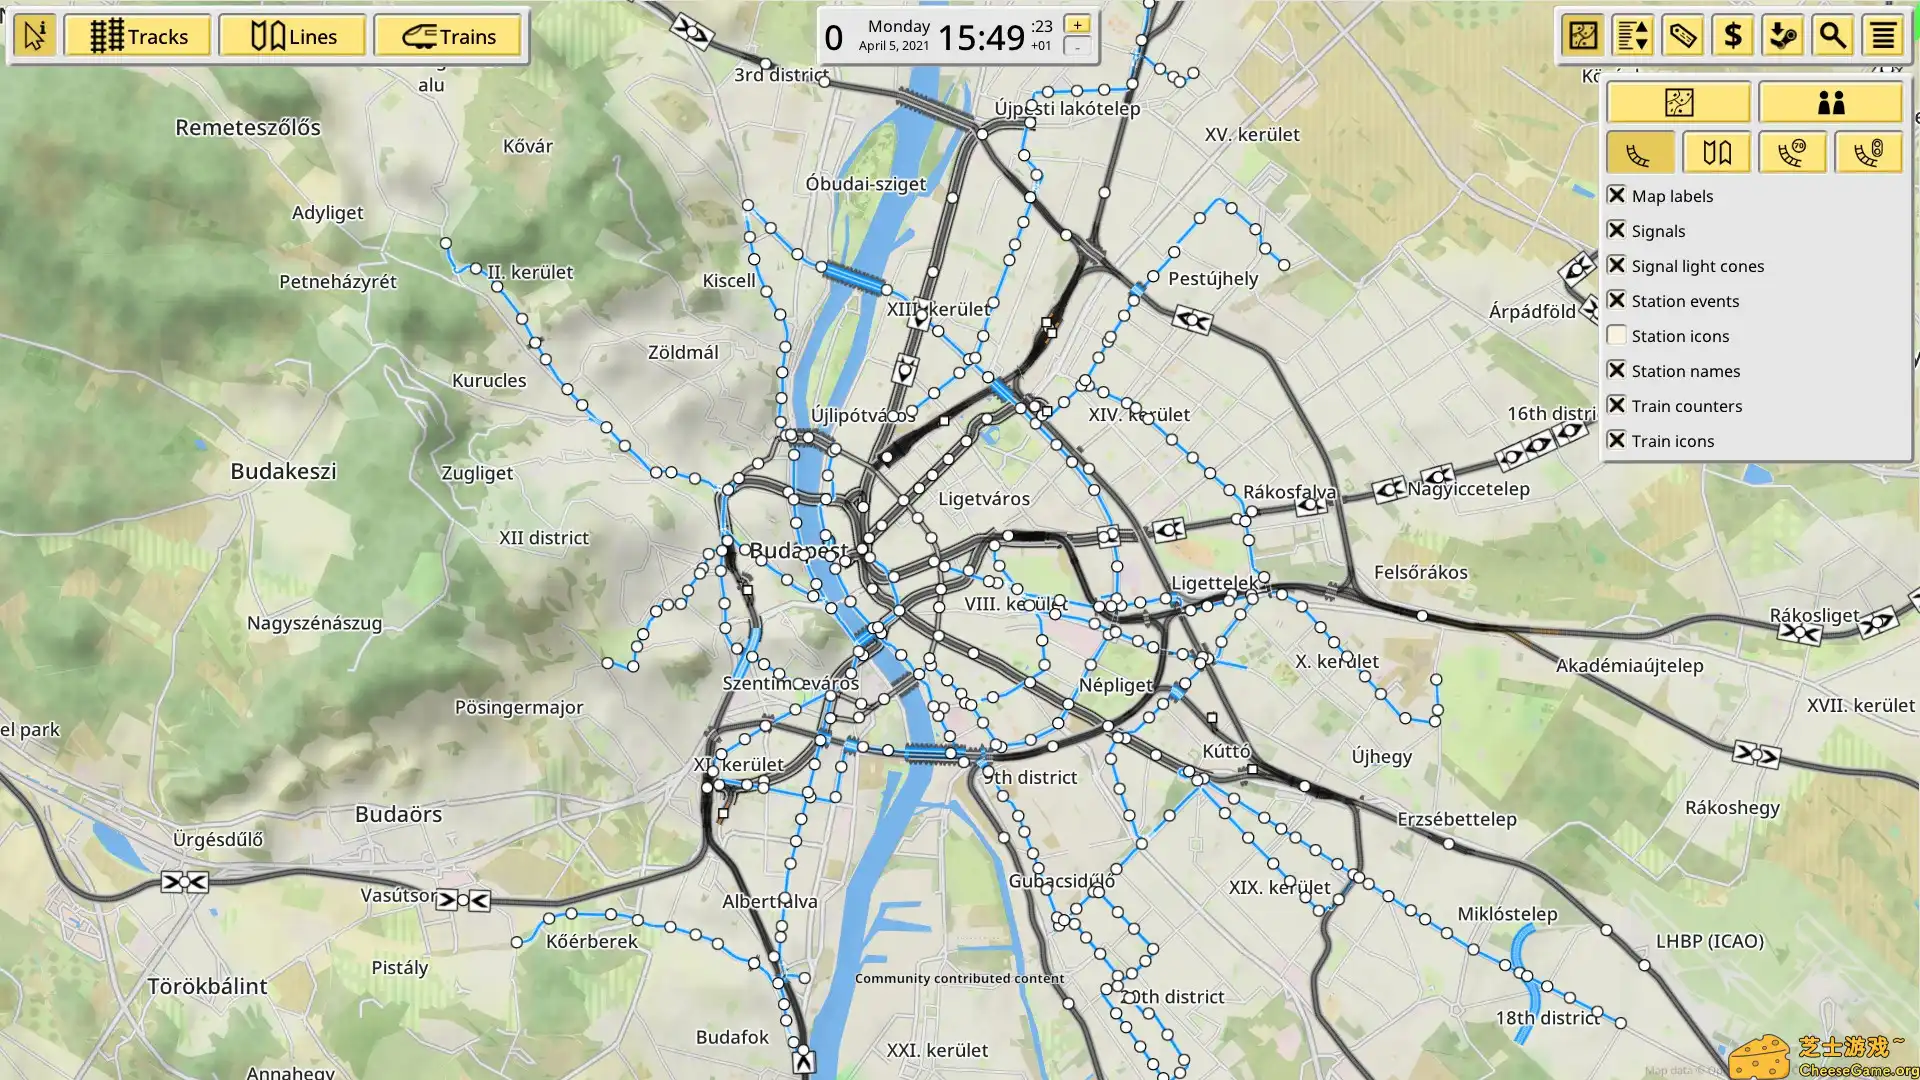Show track signal overlay mode
1920x1080 pixels.
click(1869, 153)
